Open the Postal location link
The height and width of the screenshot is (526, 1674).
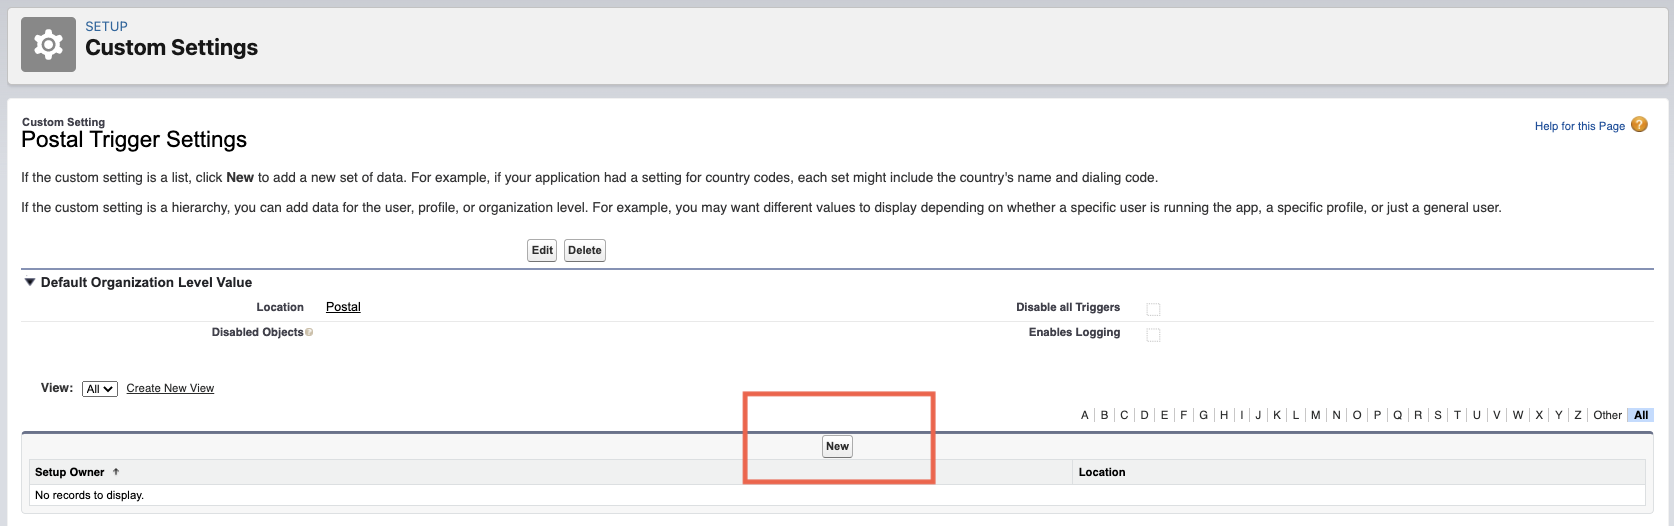point(343,307)
